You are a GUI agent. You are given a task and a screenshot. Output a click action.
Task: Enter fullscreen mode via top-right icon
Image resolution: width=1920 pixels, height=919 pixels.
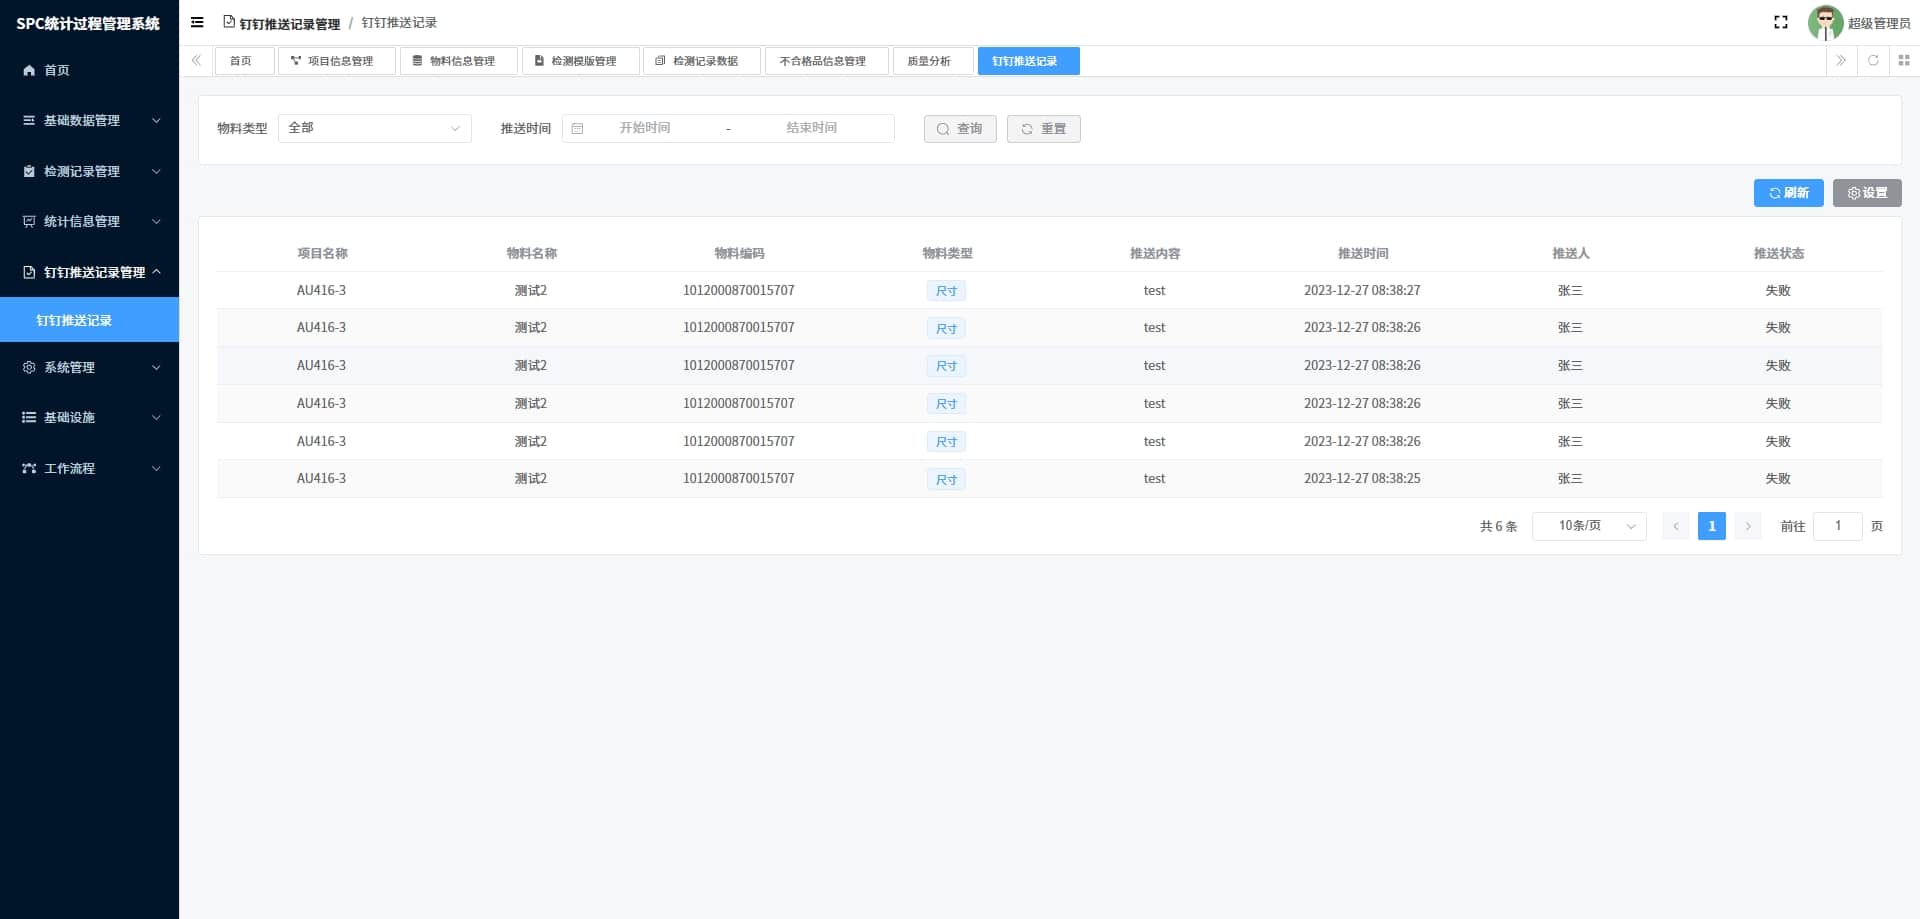[1781, 22]
